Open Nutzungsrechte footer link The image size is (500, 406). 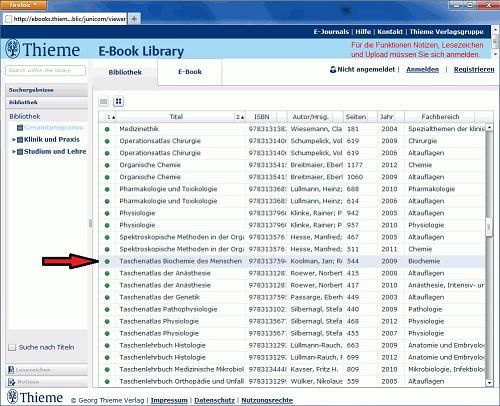pos(267,400)
